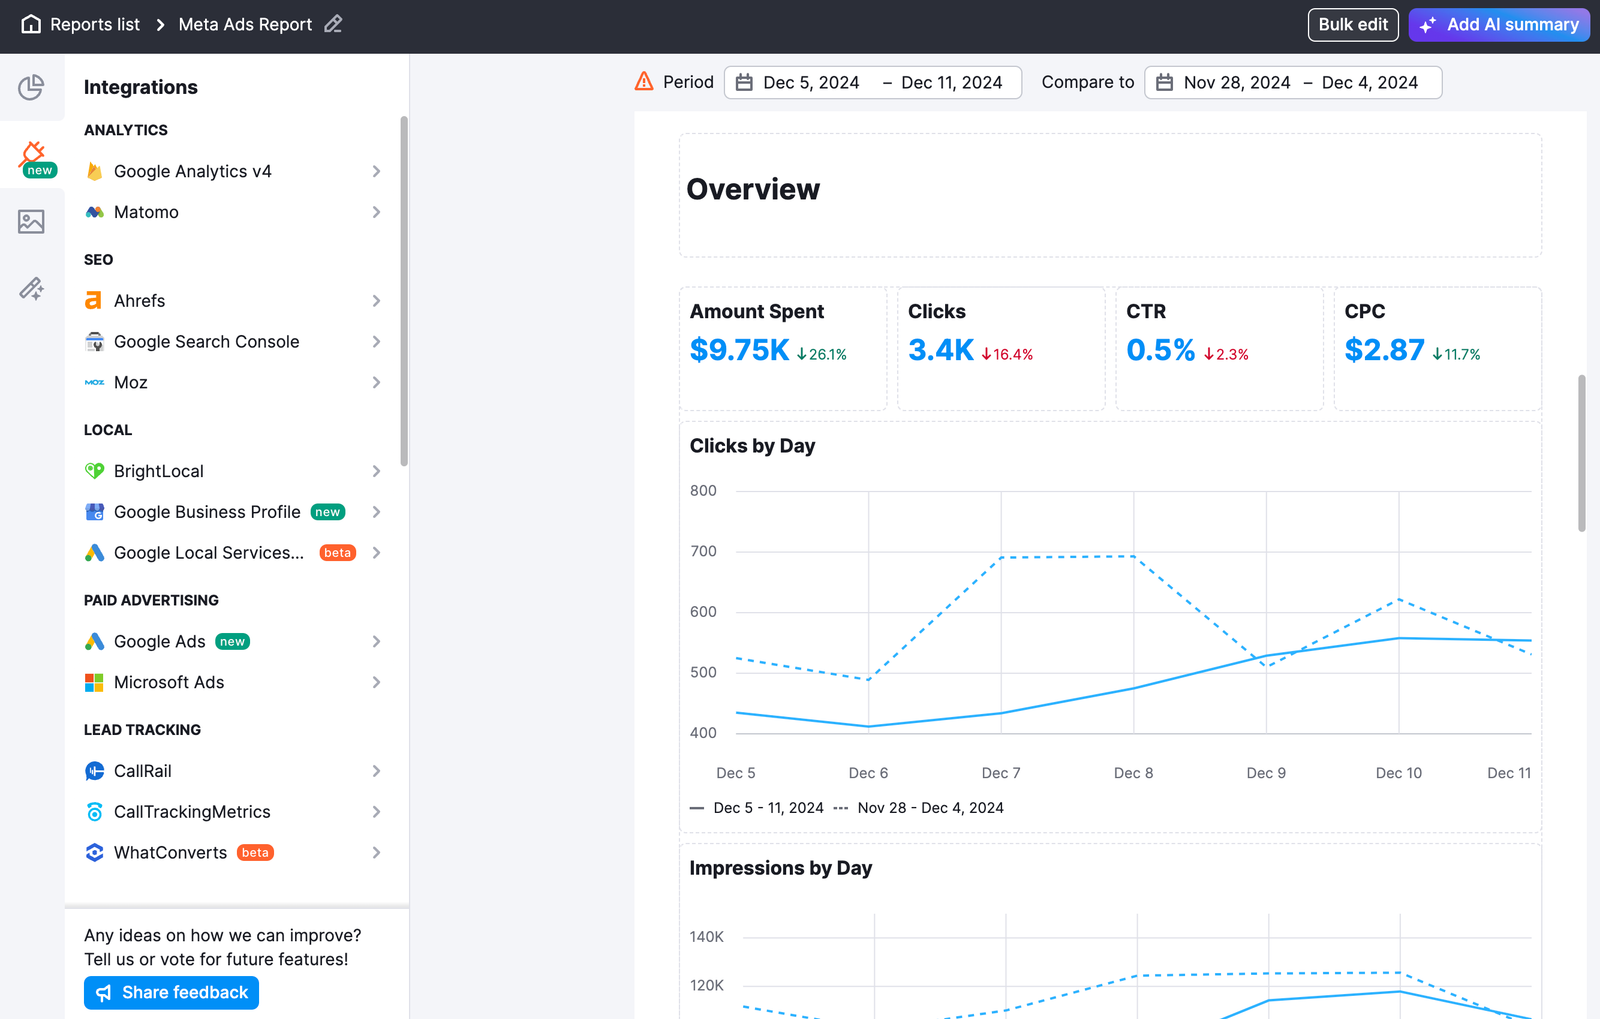Click the CallTrackingMetrics logo icon
The height and width of the screenshot is (1019, 1600).
pyautogui.click(x=95, y=812)
